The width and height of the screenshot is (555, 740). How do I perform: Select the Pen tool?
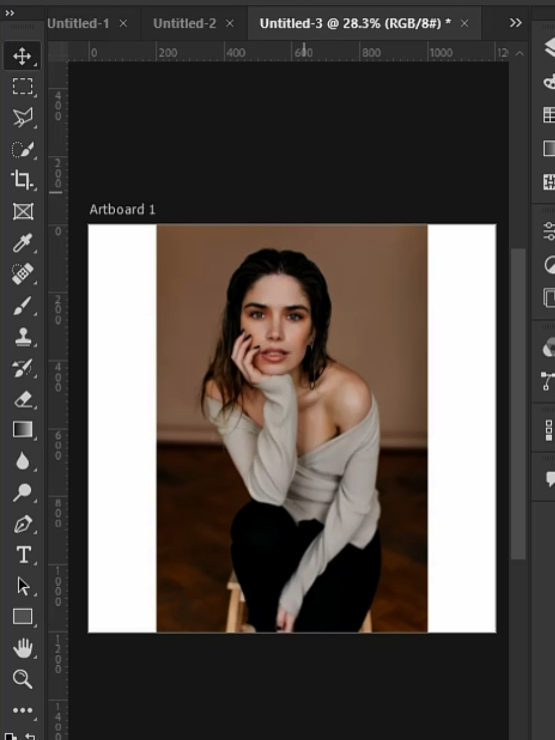click(x=22, y=524)
